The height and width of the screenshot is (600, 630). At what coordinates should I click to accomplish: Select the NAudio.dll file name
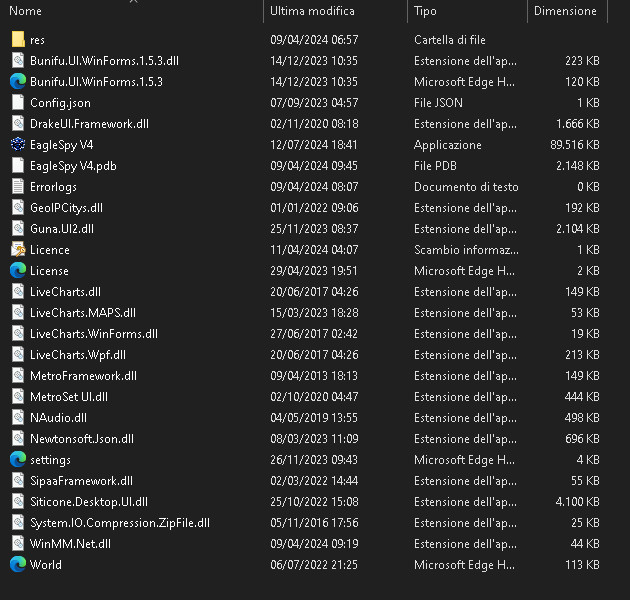58,418
